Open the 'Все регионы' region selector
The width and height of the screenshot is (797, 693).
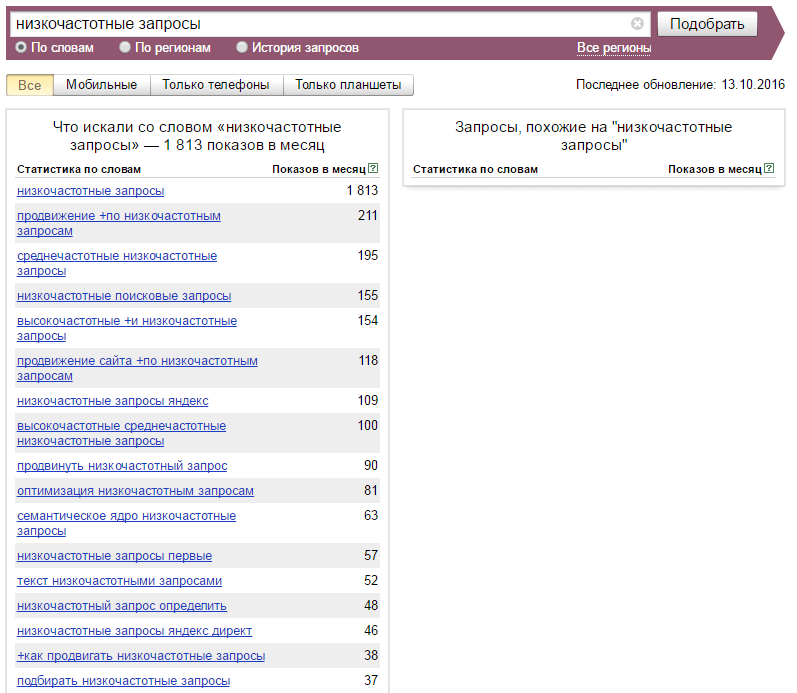pos(614,48)
